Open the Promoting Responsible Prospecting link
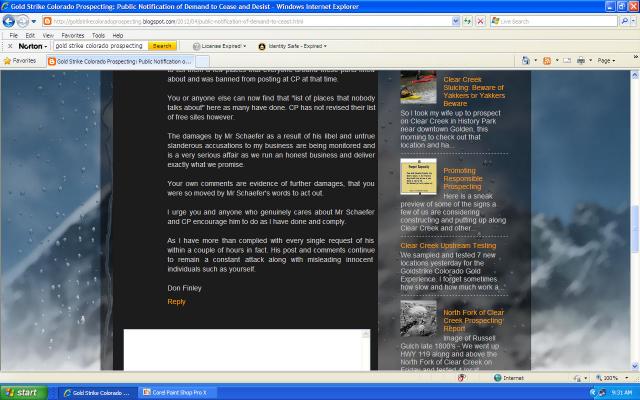This screenshot has height=400, width=640. coord(463,179)
